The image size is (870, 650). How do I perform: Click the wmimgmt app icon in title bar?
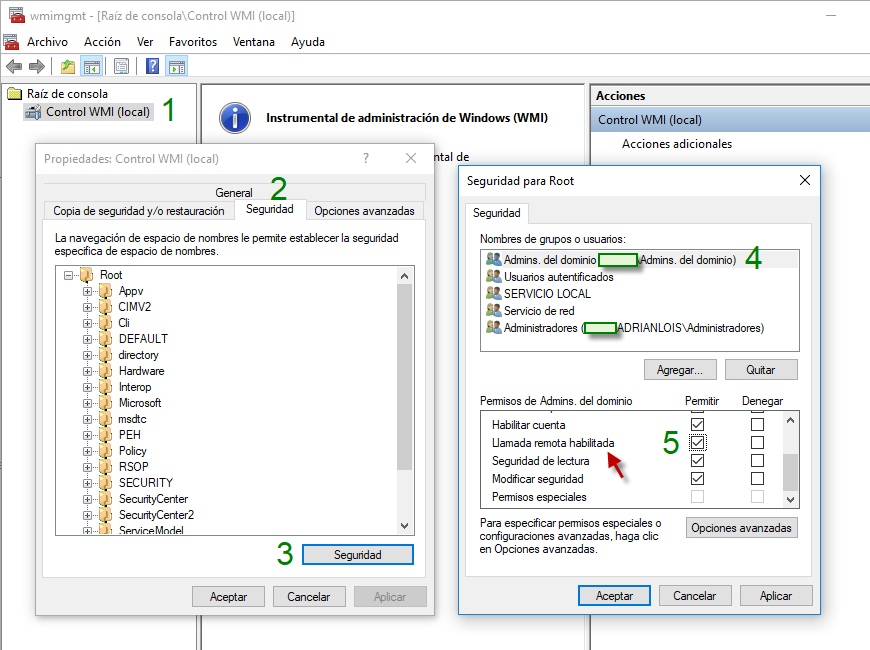[17, 16]
